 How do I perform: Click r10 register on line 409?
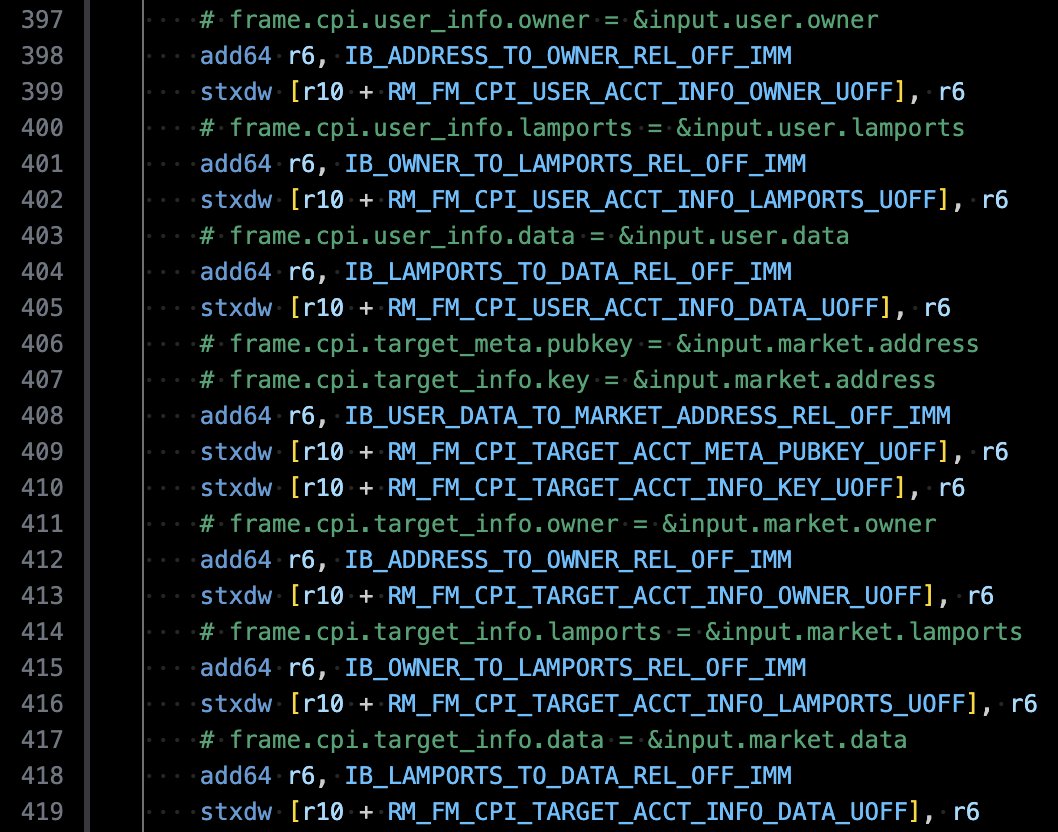(323, 452)
